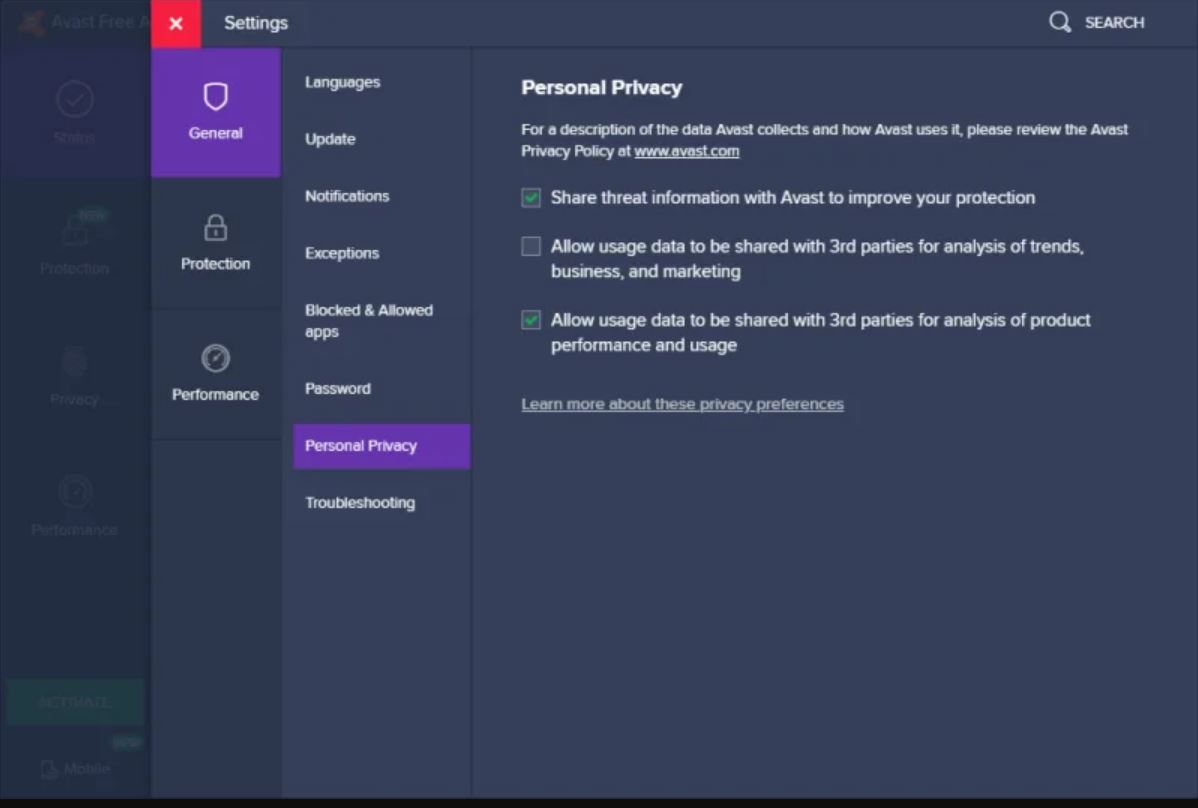Open Exceptions settings
1198x808 pixels.
click(x=342, y=253)
